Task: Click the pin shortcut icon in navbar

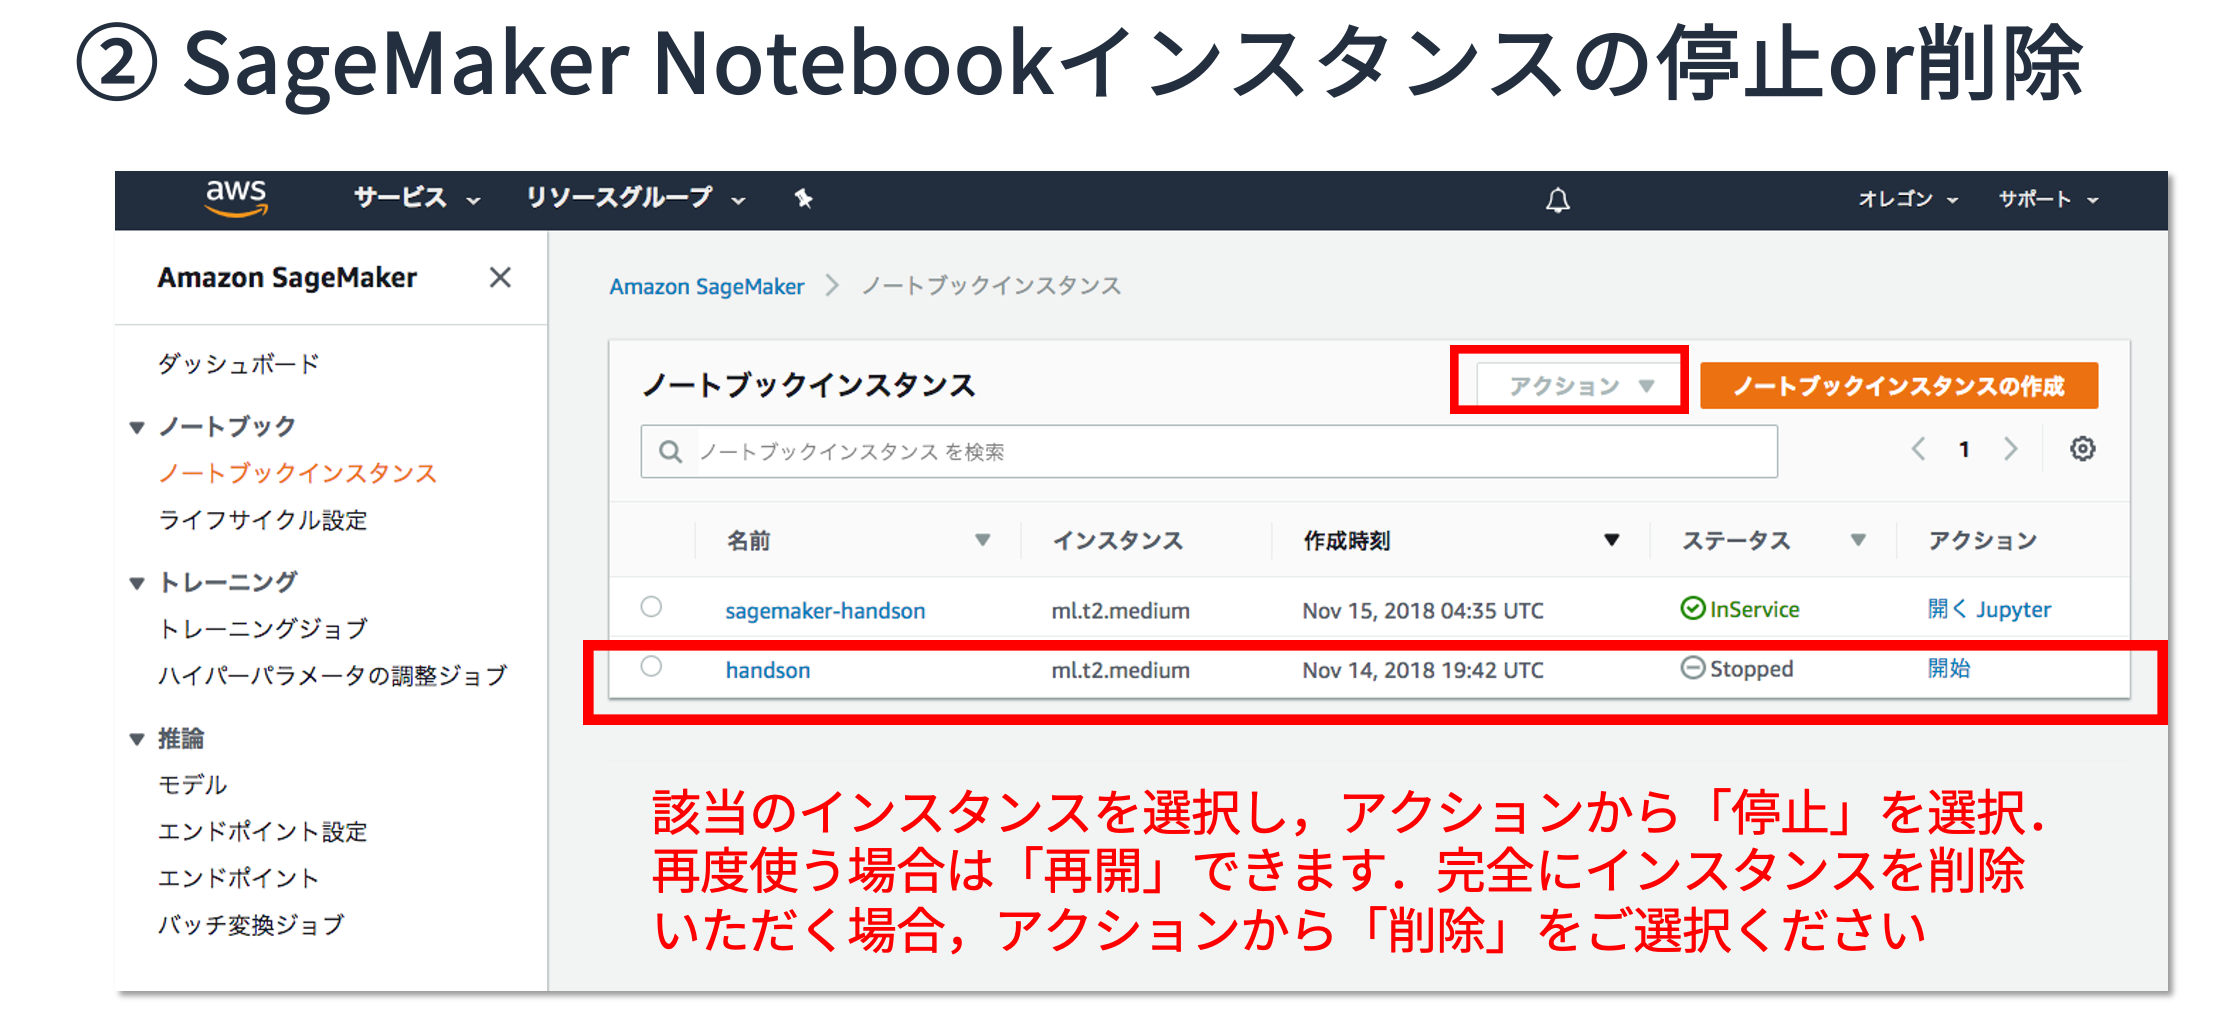Action: click(803, 198)
